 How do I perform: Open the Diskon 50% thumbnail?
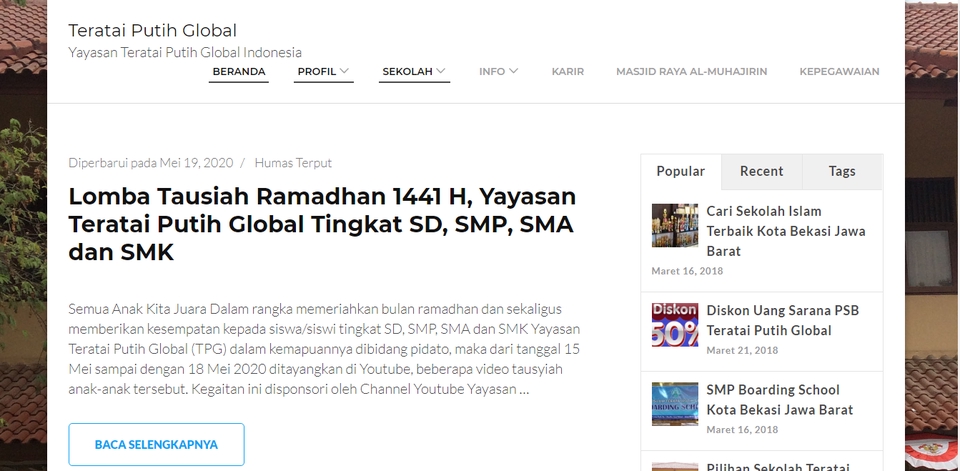pos(675,325)
